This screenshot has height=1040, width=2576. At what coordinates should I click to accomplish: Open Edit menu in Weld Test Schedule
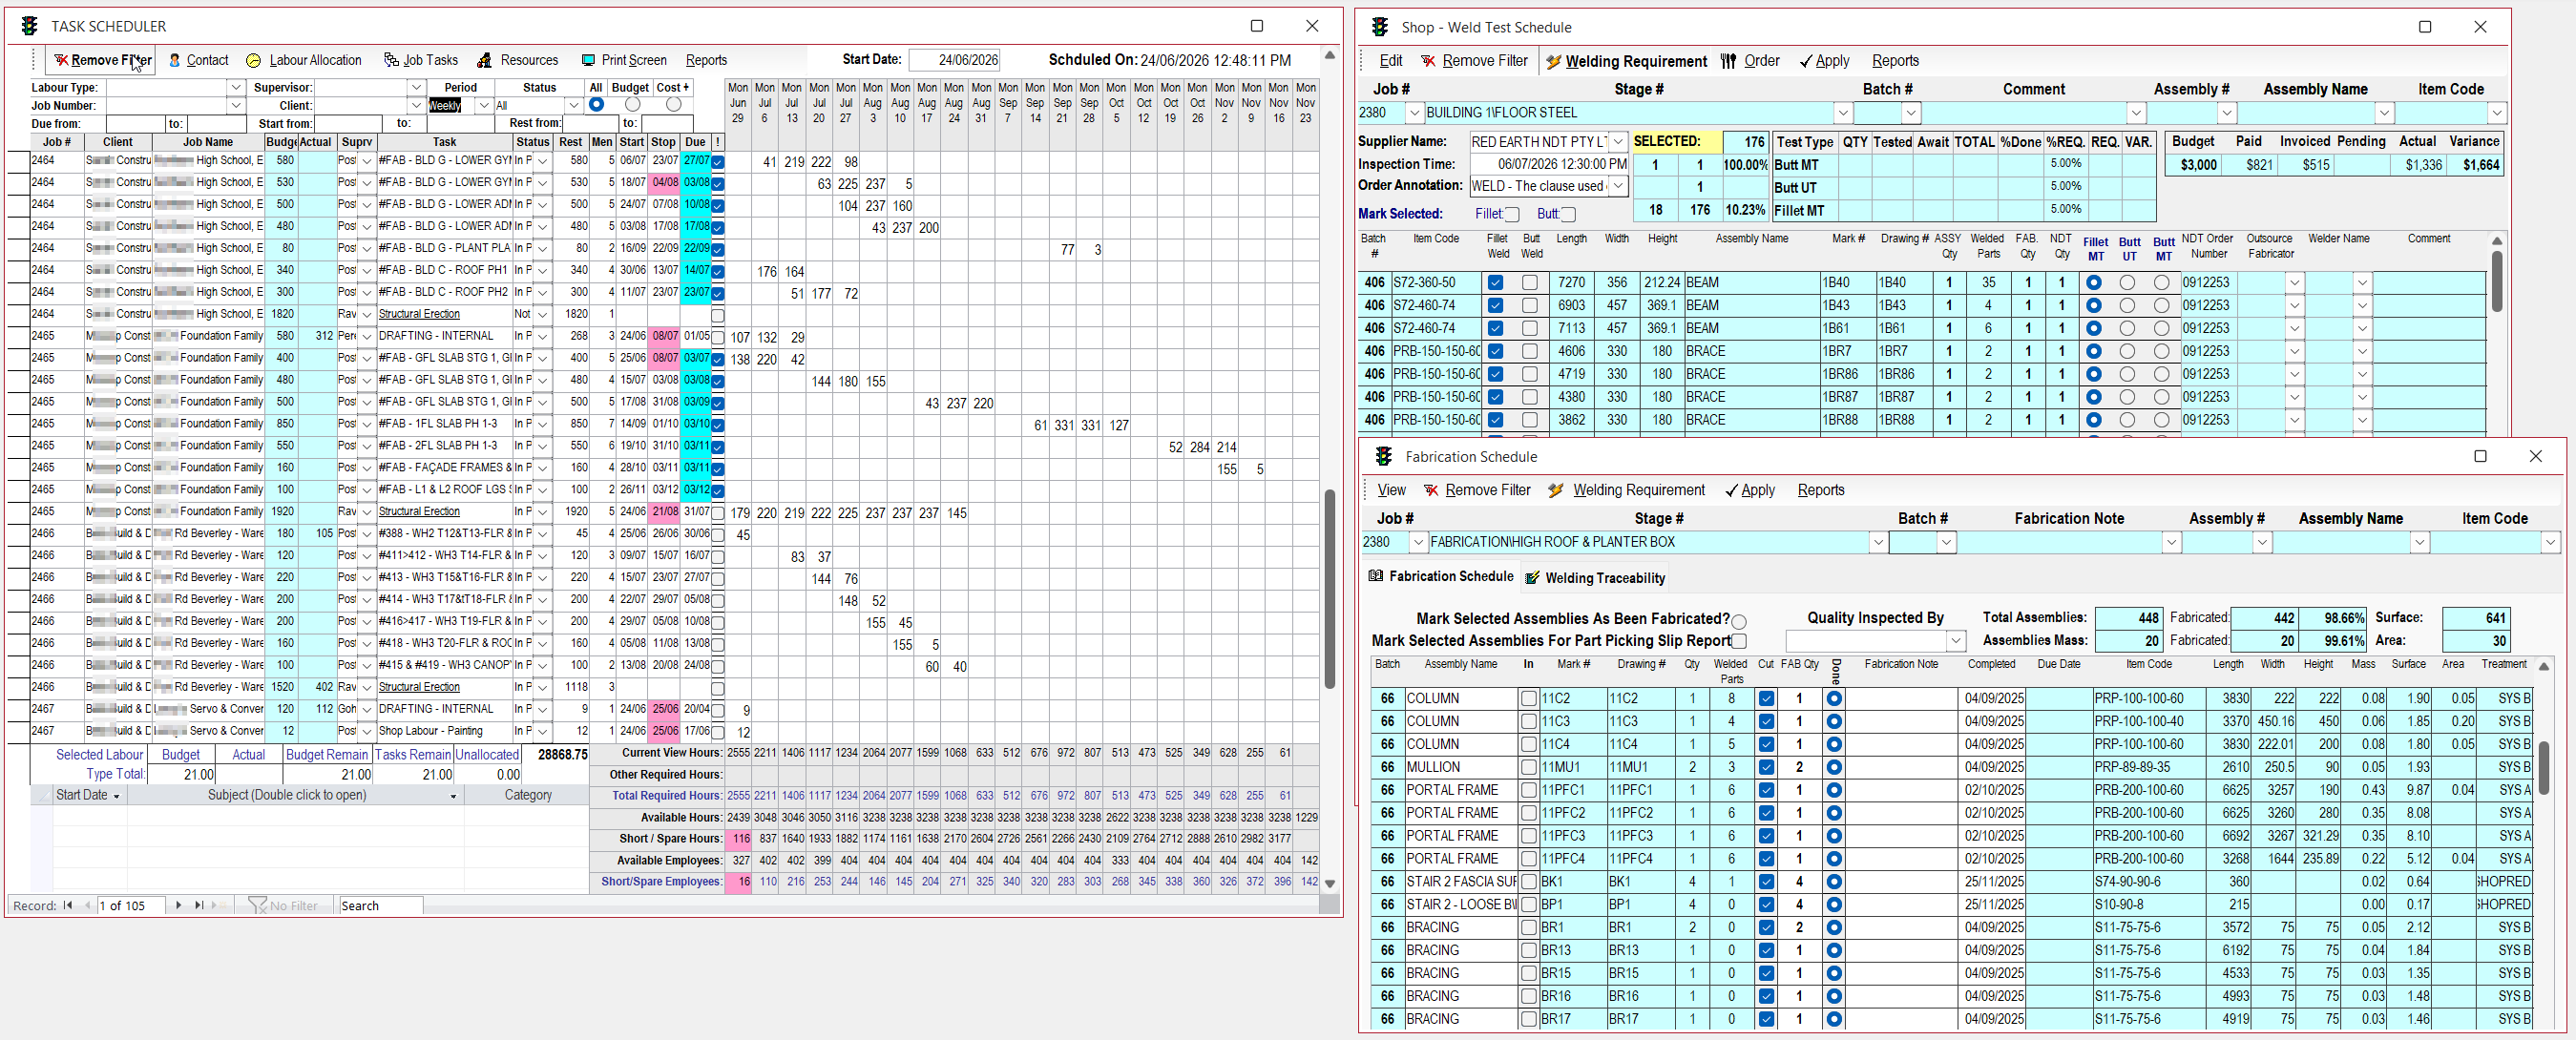[x=1390, y=61]
